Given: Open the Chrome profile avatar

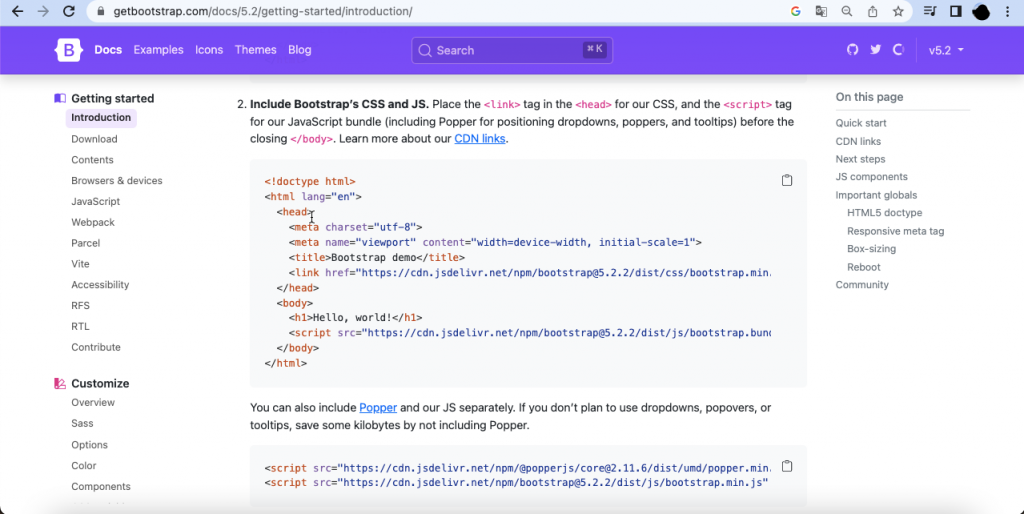Looking at the screenshot, I should [x=981, y=11].
